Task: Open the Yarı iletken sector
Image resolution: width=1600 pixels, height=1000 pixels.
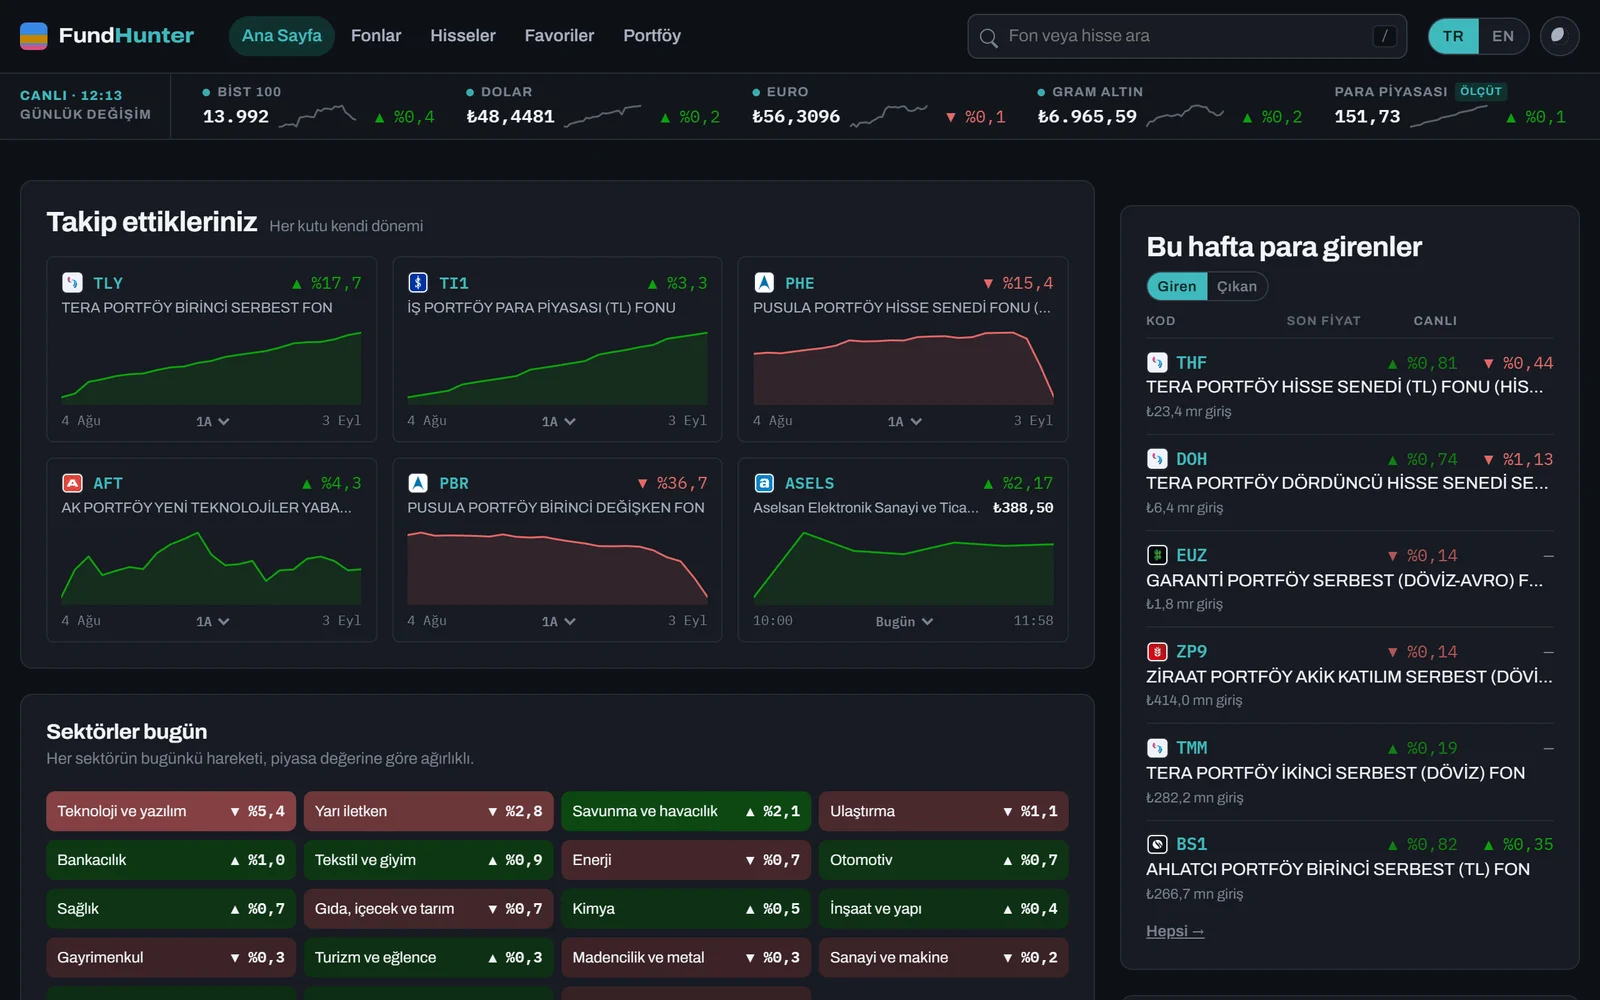Action: point(428,811)
